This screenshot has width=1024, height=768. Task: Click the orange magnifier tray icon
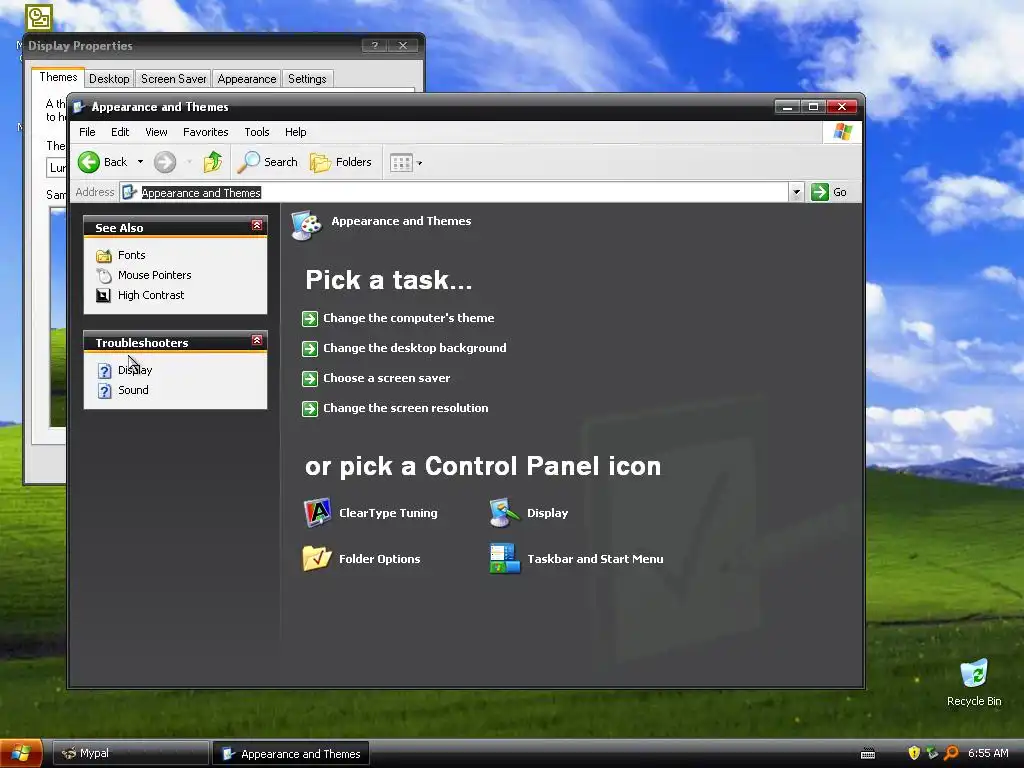pos(952,753)
